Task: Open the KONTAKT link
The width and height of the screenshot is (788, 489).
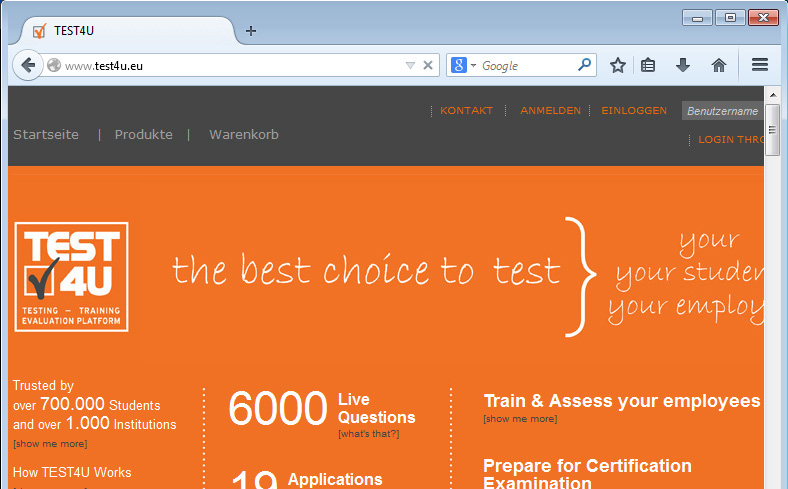Action: 466,111
